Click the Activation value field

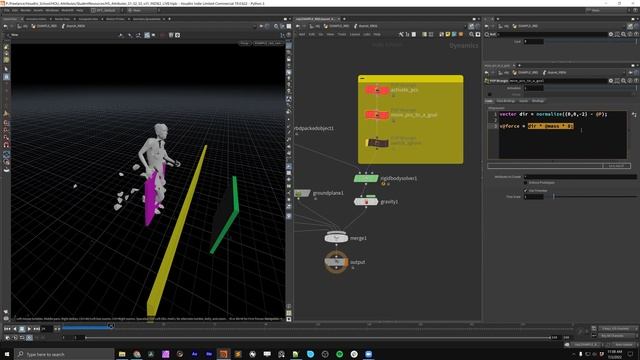[533, 88]
